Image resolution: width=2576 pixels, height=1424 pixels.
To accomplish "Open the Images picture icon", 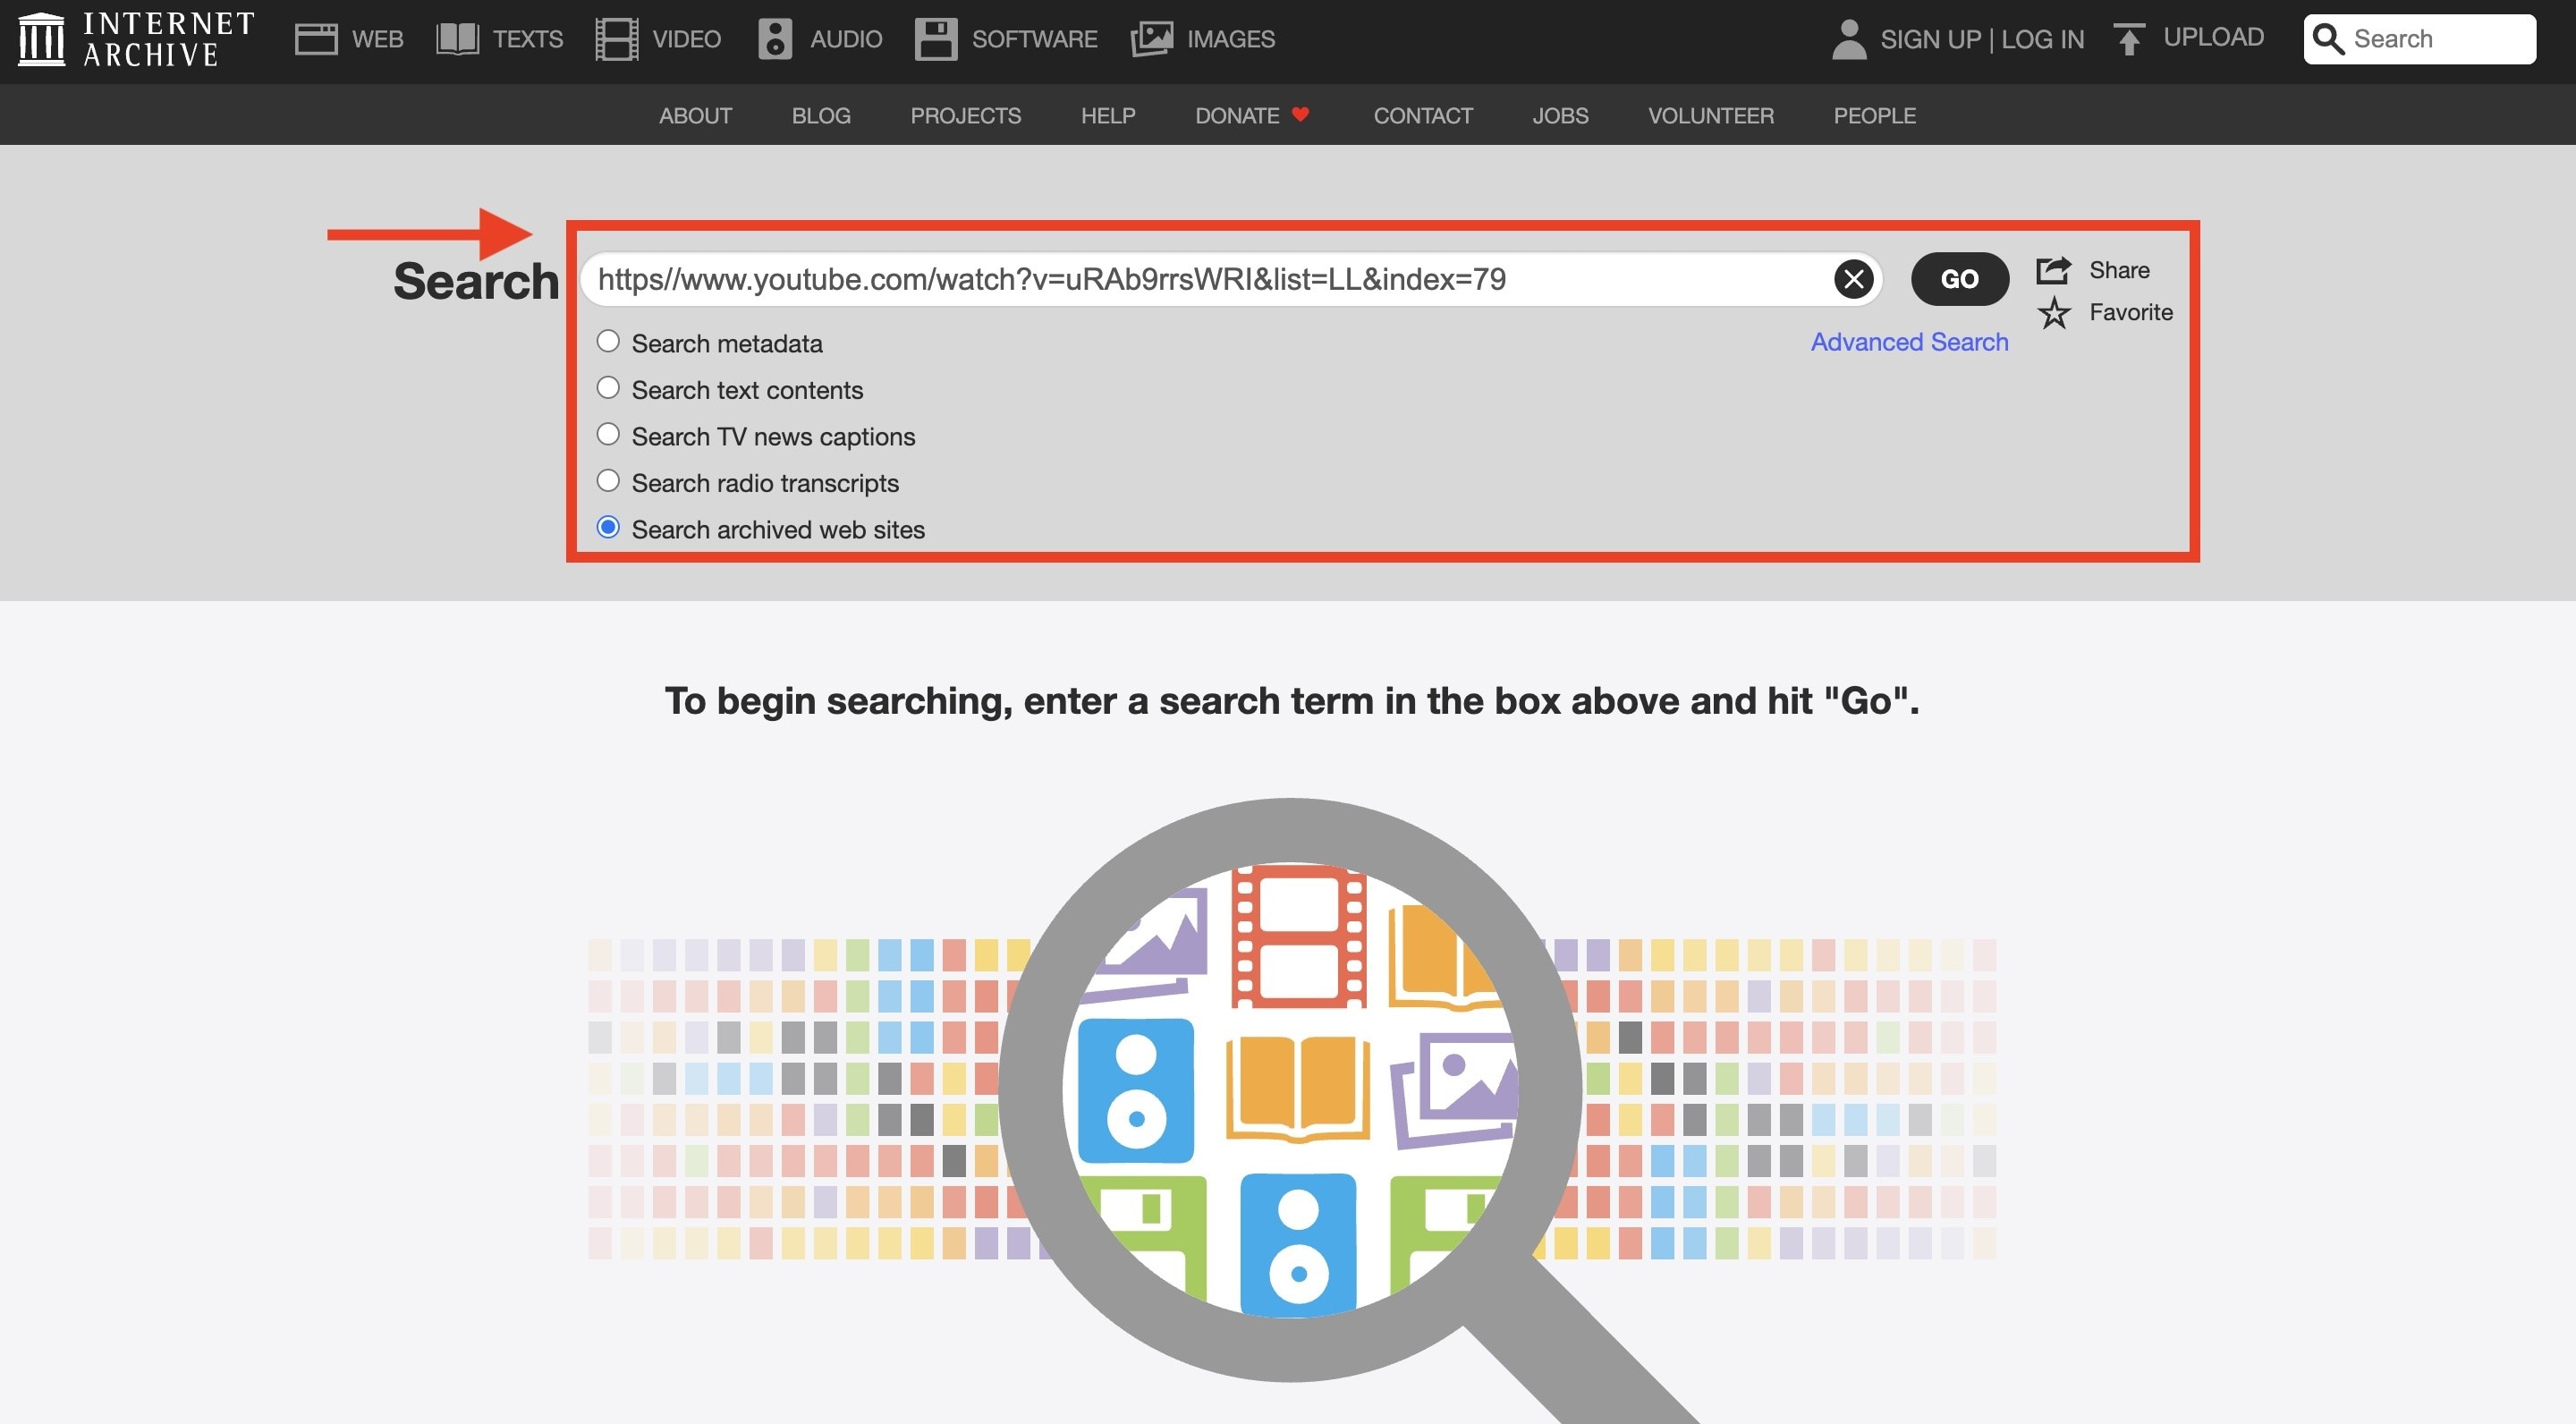I will (x=1151, y=39).
